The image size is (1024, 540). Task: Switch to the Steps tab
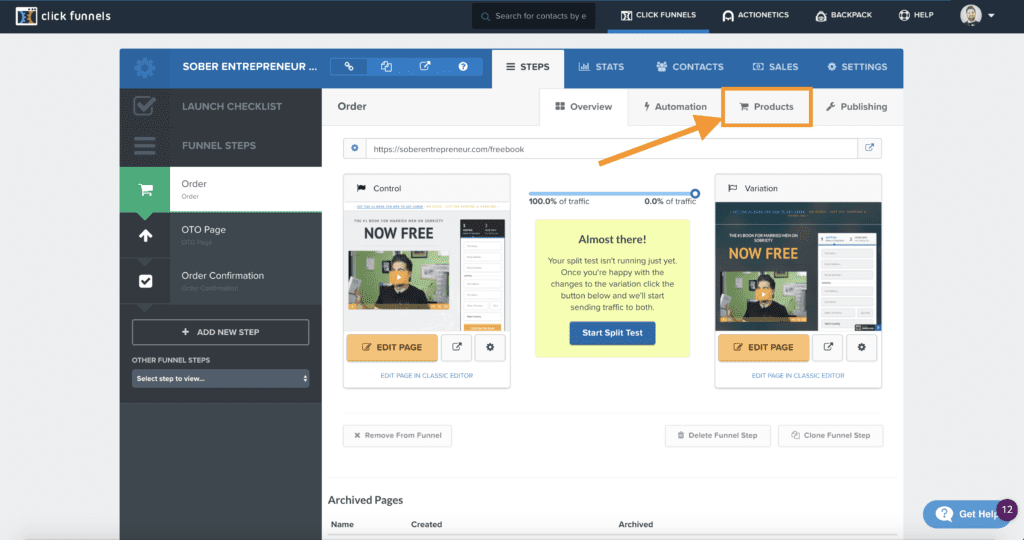(x=528, y=67)
